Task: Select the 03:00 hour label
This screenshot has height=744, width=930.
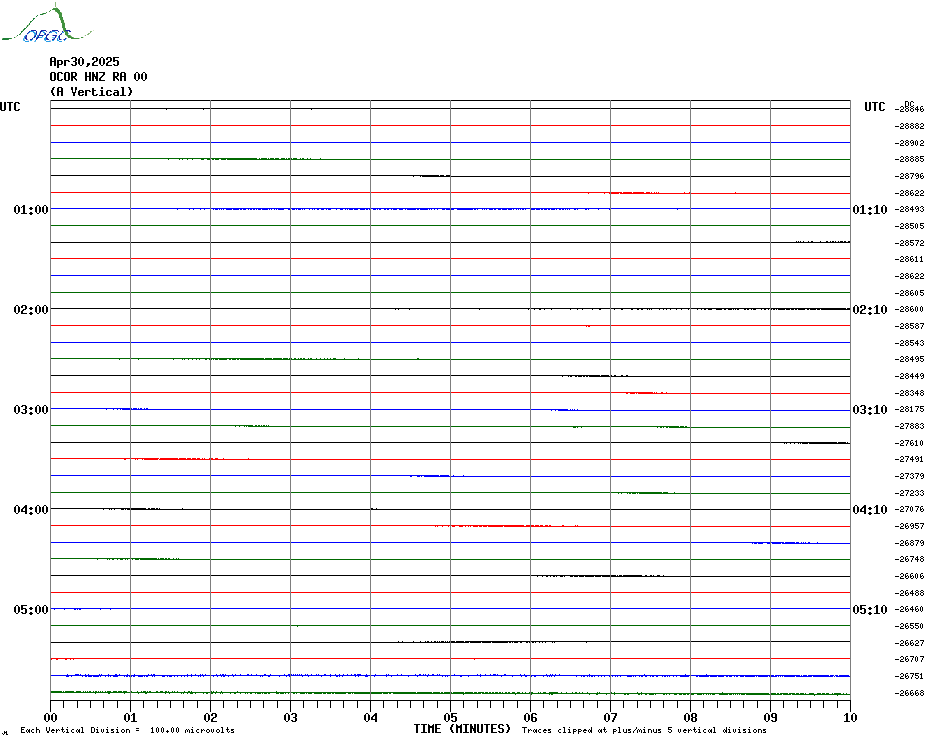Action: coord(31,409)
